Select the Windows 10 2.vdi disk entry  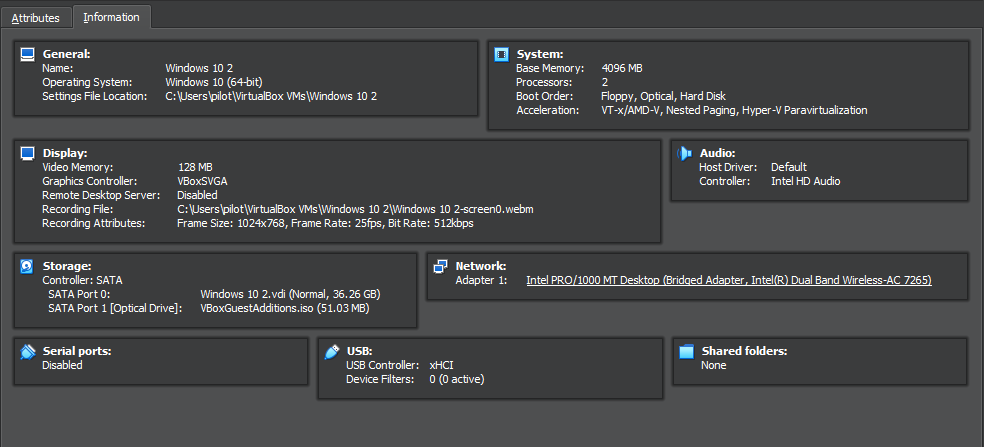pyautogui.click(x=290, y=294)
